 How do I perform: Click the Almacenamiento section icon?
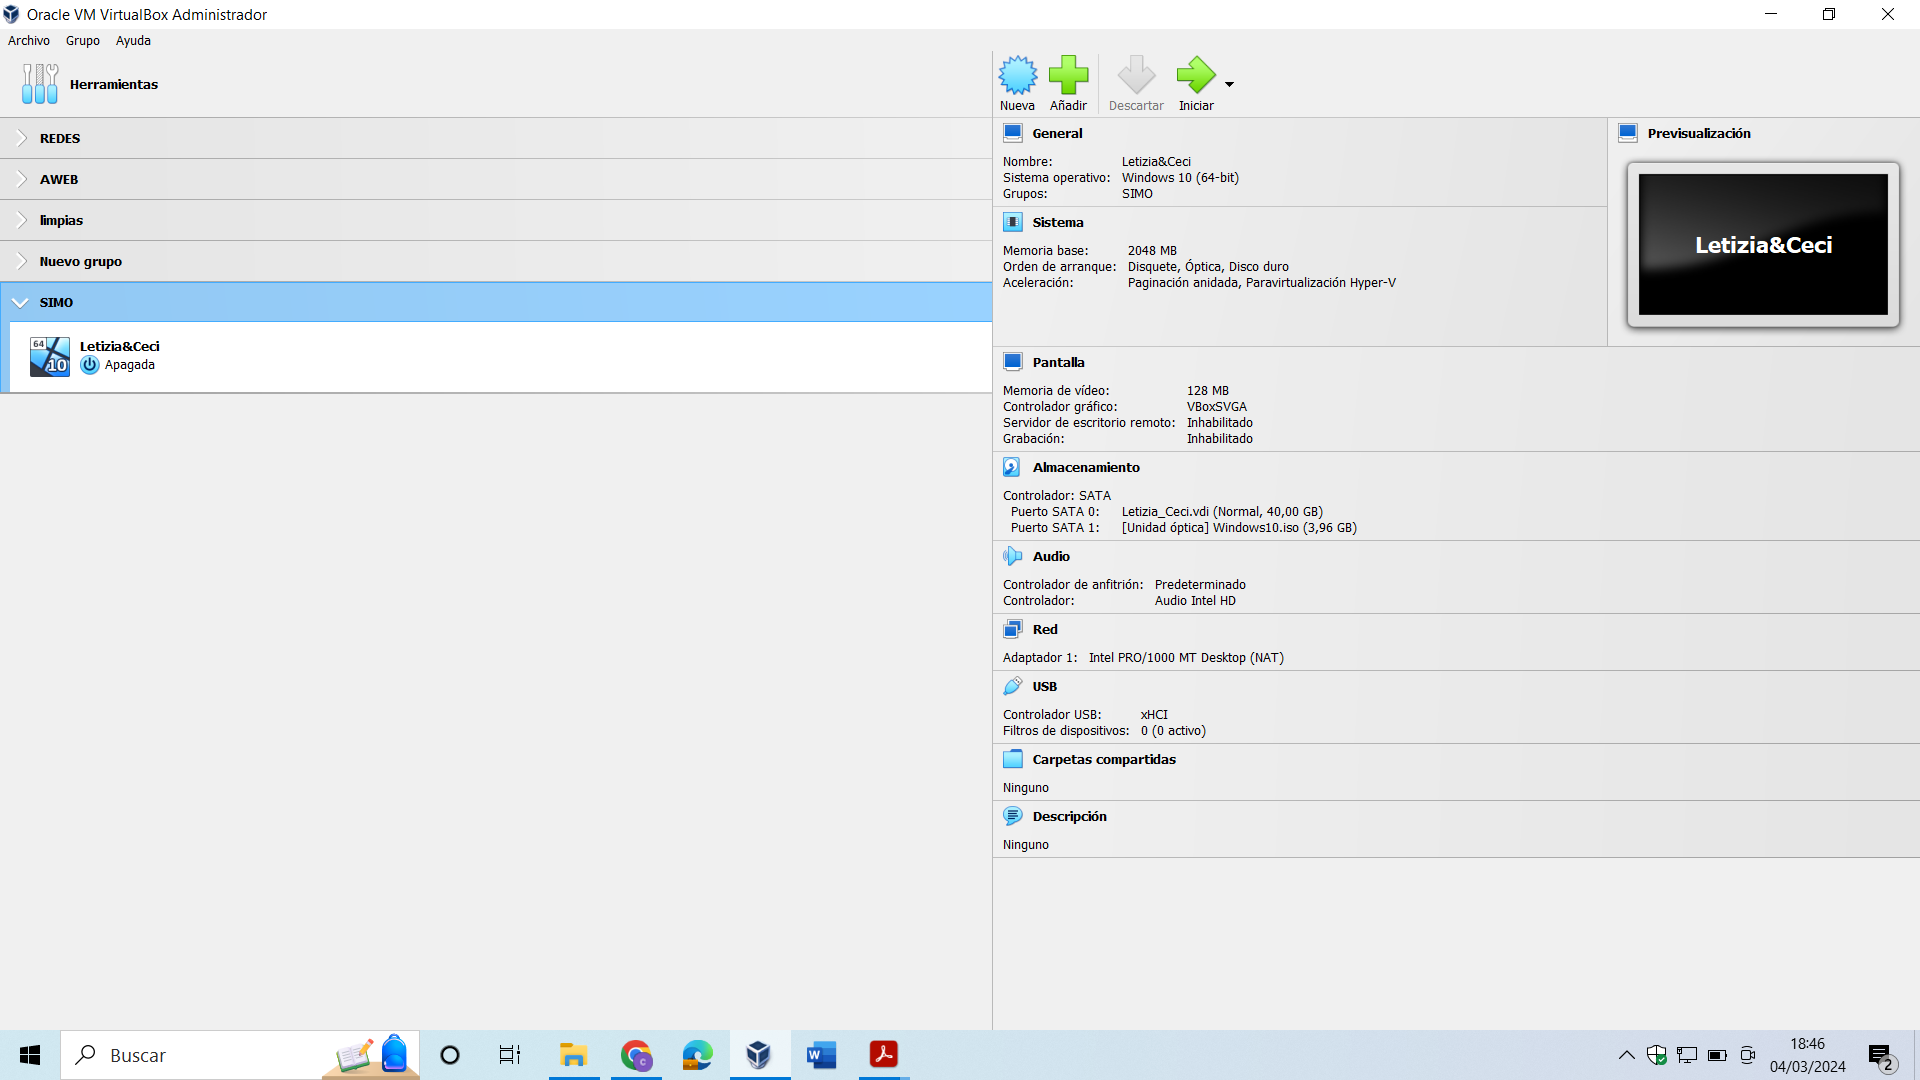point(1012,467)
